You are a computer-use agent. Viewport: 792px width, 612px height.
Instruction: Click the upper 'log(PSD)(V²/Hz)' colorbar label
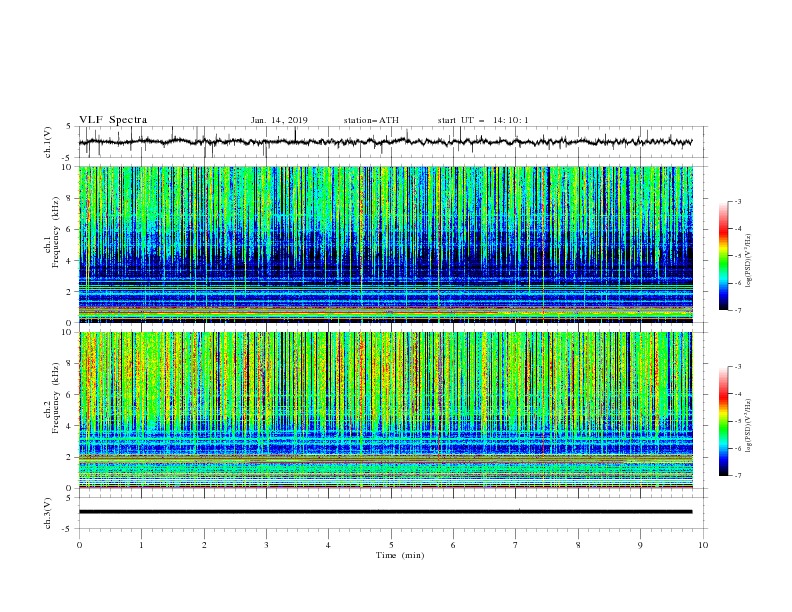(x=748, y=261)
